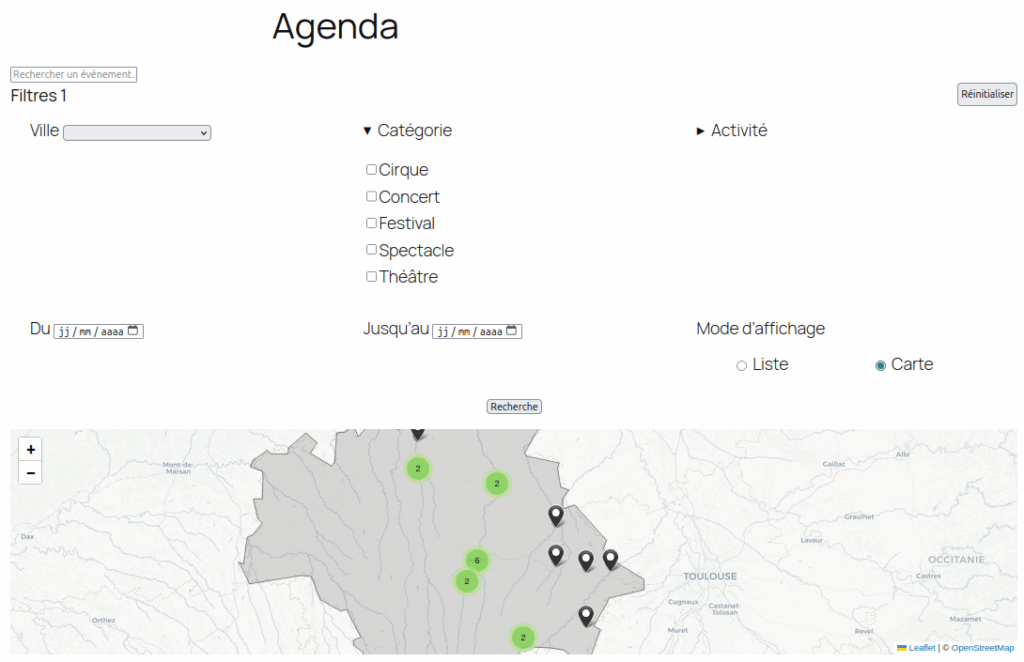Image resolution: width=1024 pixels, height=662 pixels.
Task: Click the black pin nearest the Toulouse label
Action: (610, 559)
